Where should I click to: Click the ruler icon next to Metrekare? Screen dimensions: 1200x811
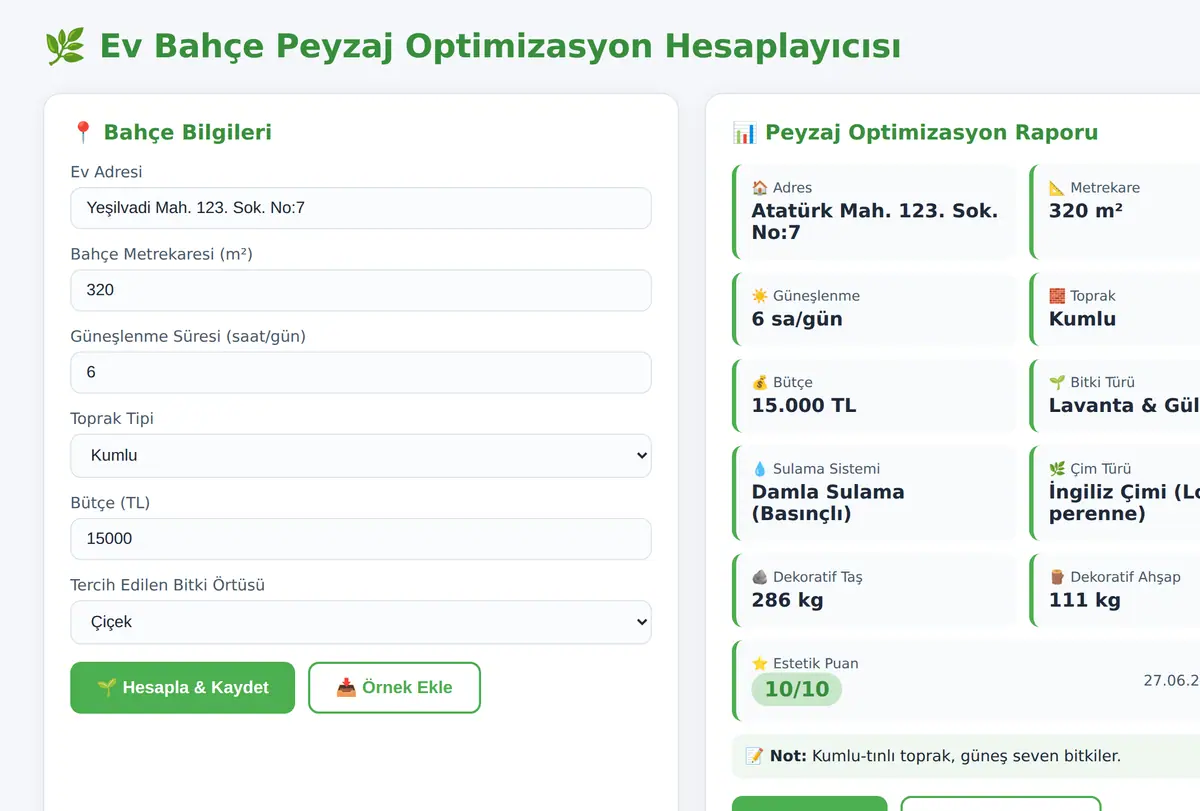pos(1057,187)
